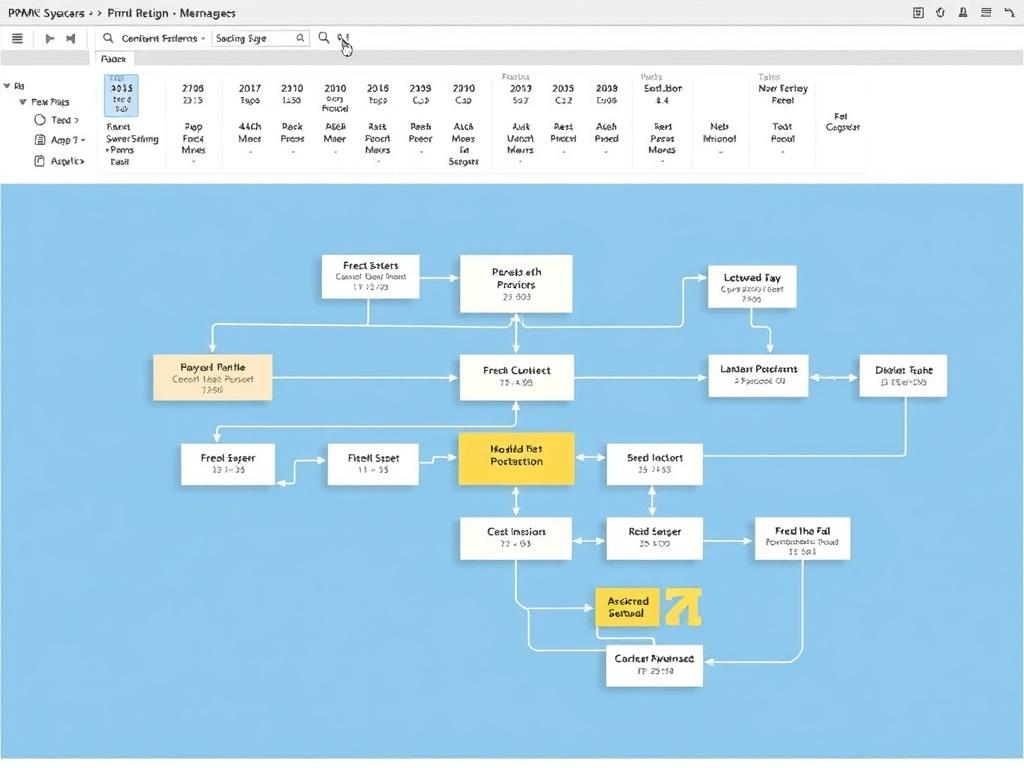The width and height of the screenshot is (1024, 768).
Task: Click the small tool icon under the cursor
Action: click(x=341, y=37)
